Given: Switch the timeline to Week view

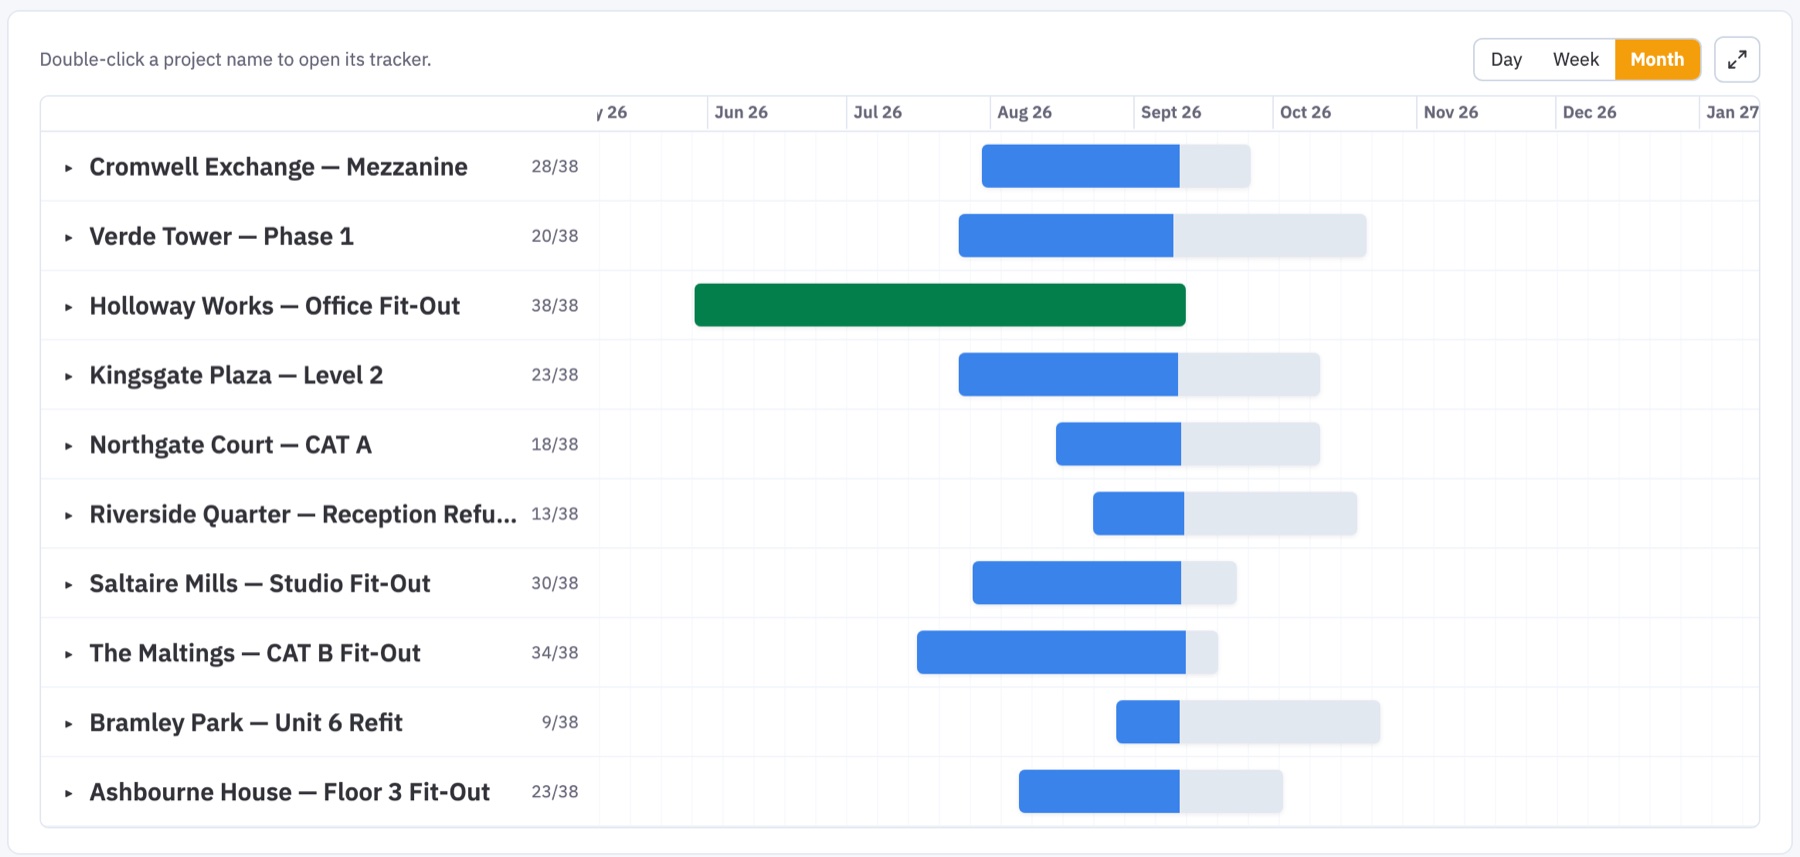Looking at the screenshot, I should (x=1575, y=59).
